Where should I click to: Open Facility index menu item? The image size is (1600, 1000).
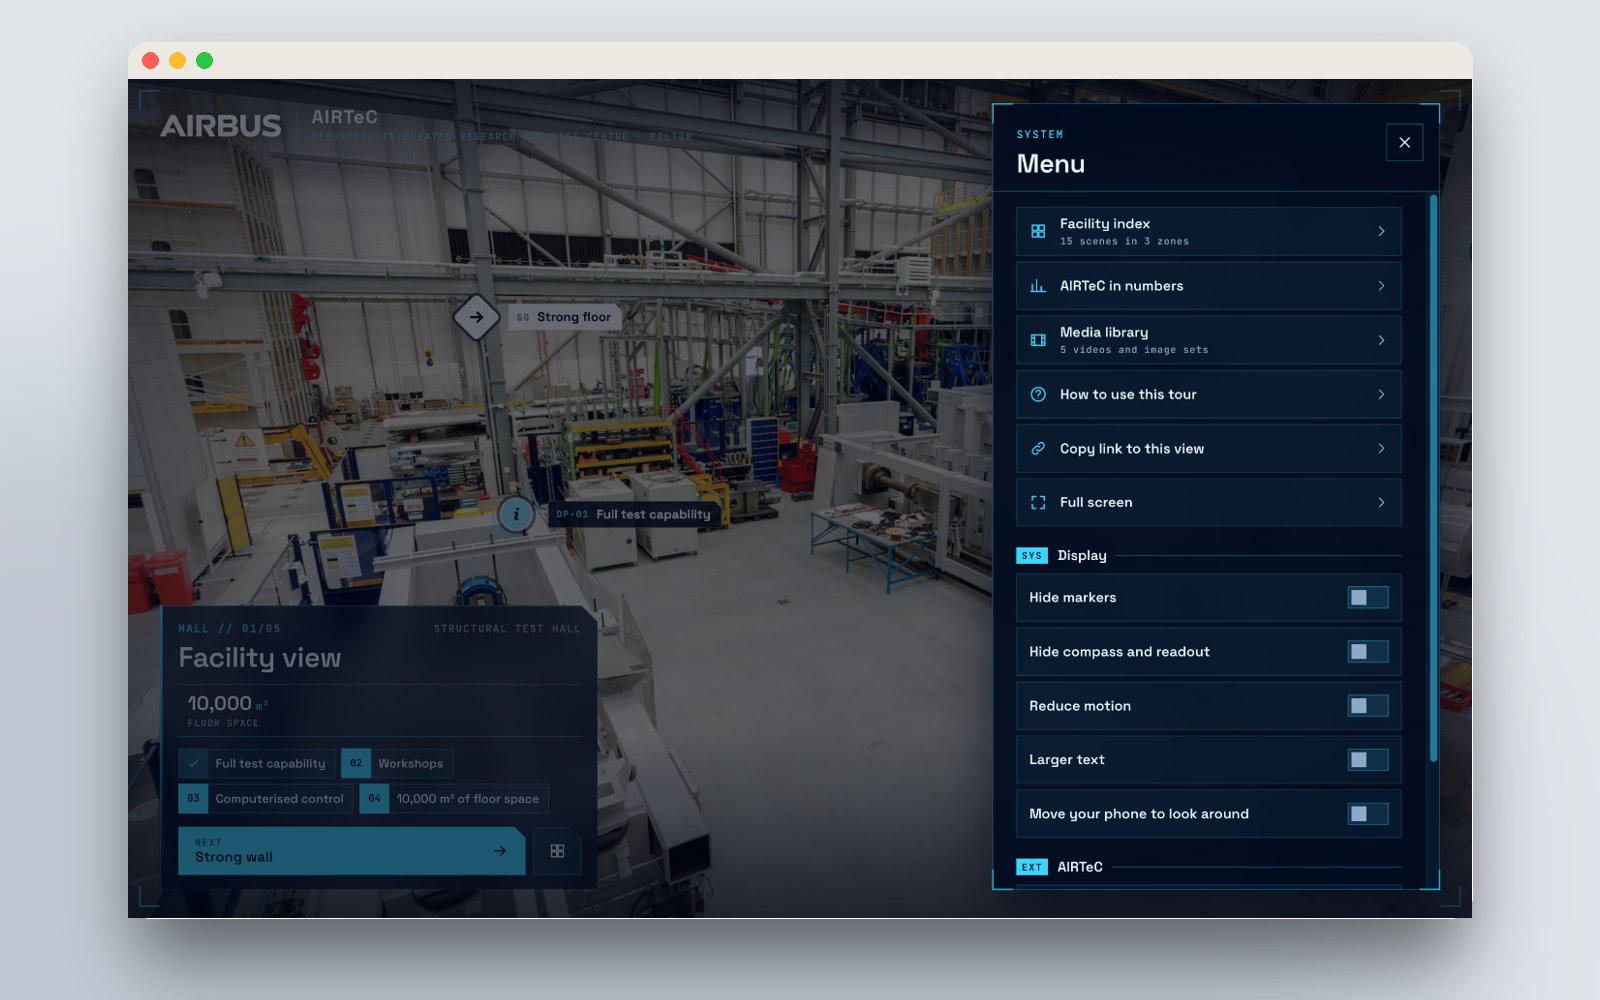[1208, 231]
